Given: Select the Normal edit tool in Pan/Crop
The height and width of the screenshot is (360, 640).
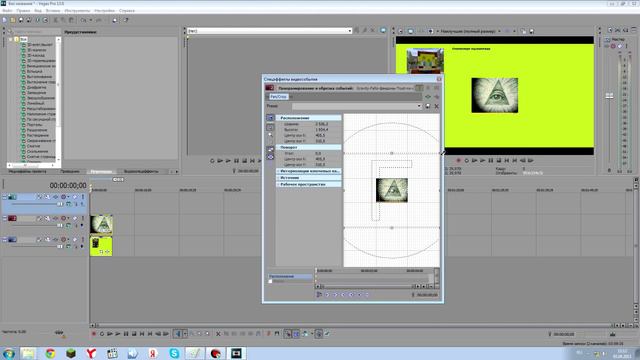Looking at the screenshot, I should coord(270,127).
